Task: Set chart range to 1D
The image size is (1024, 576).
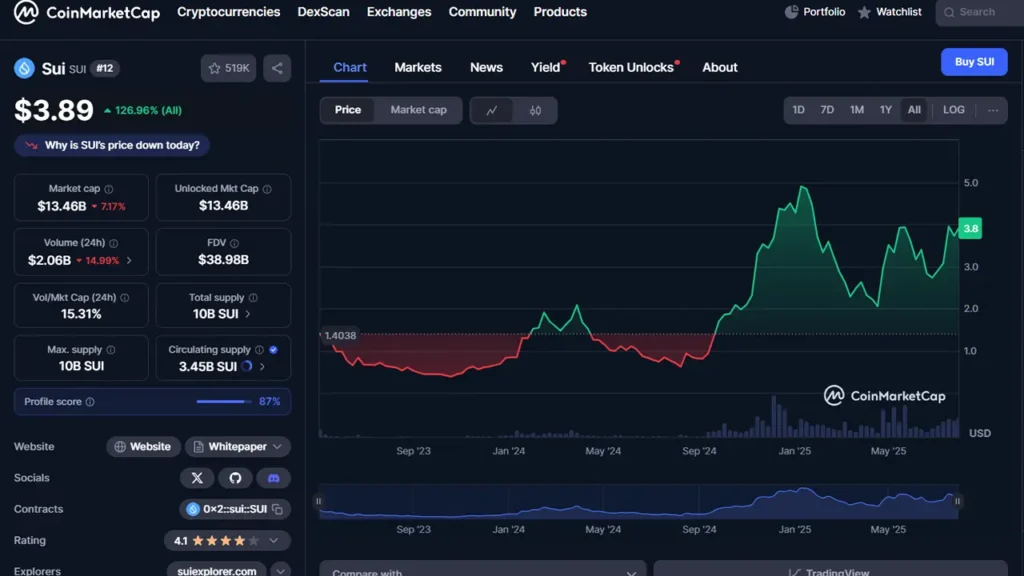Action: [798, 110]
